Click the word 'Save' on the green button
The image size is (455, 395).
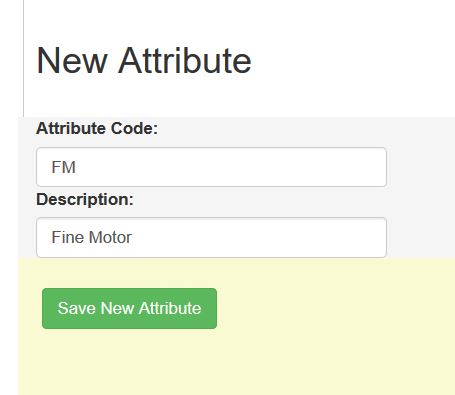pos(77,308)
